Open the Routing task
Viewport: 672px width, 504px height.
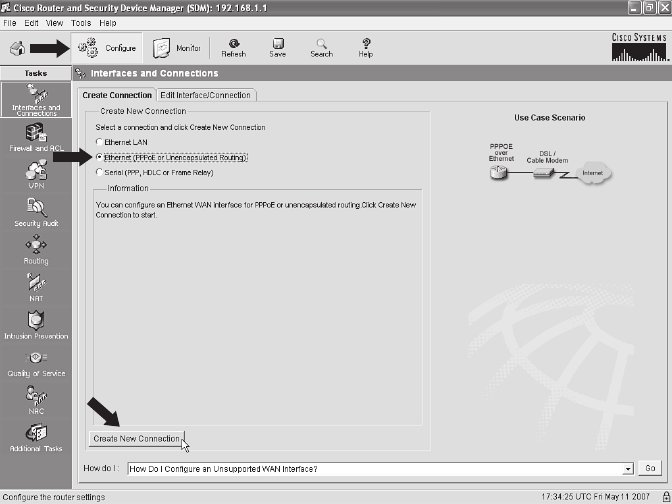[36, 250]
